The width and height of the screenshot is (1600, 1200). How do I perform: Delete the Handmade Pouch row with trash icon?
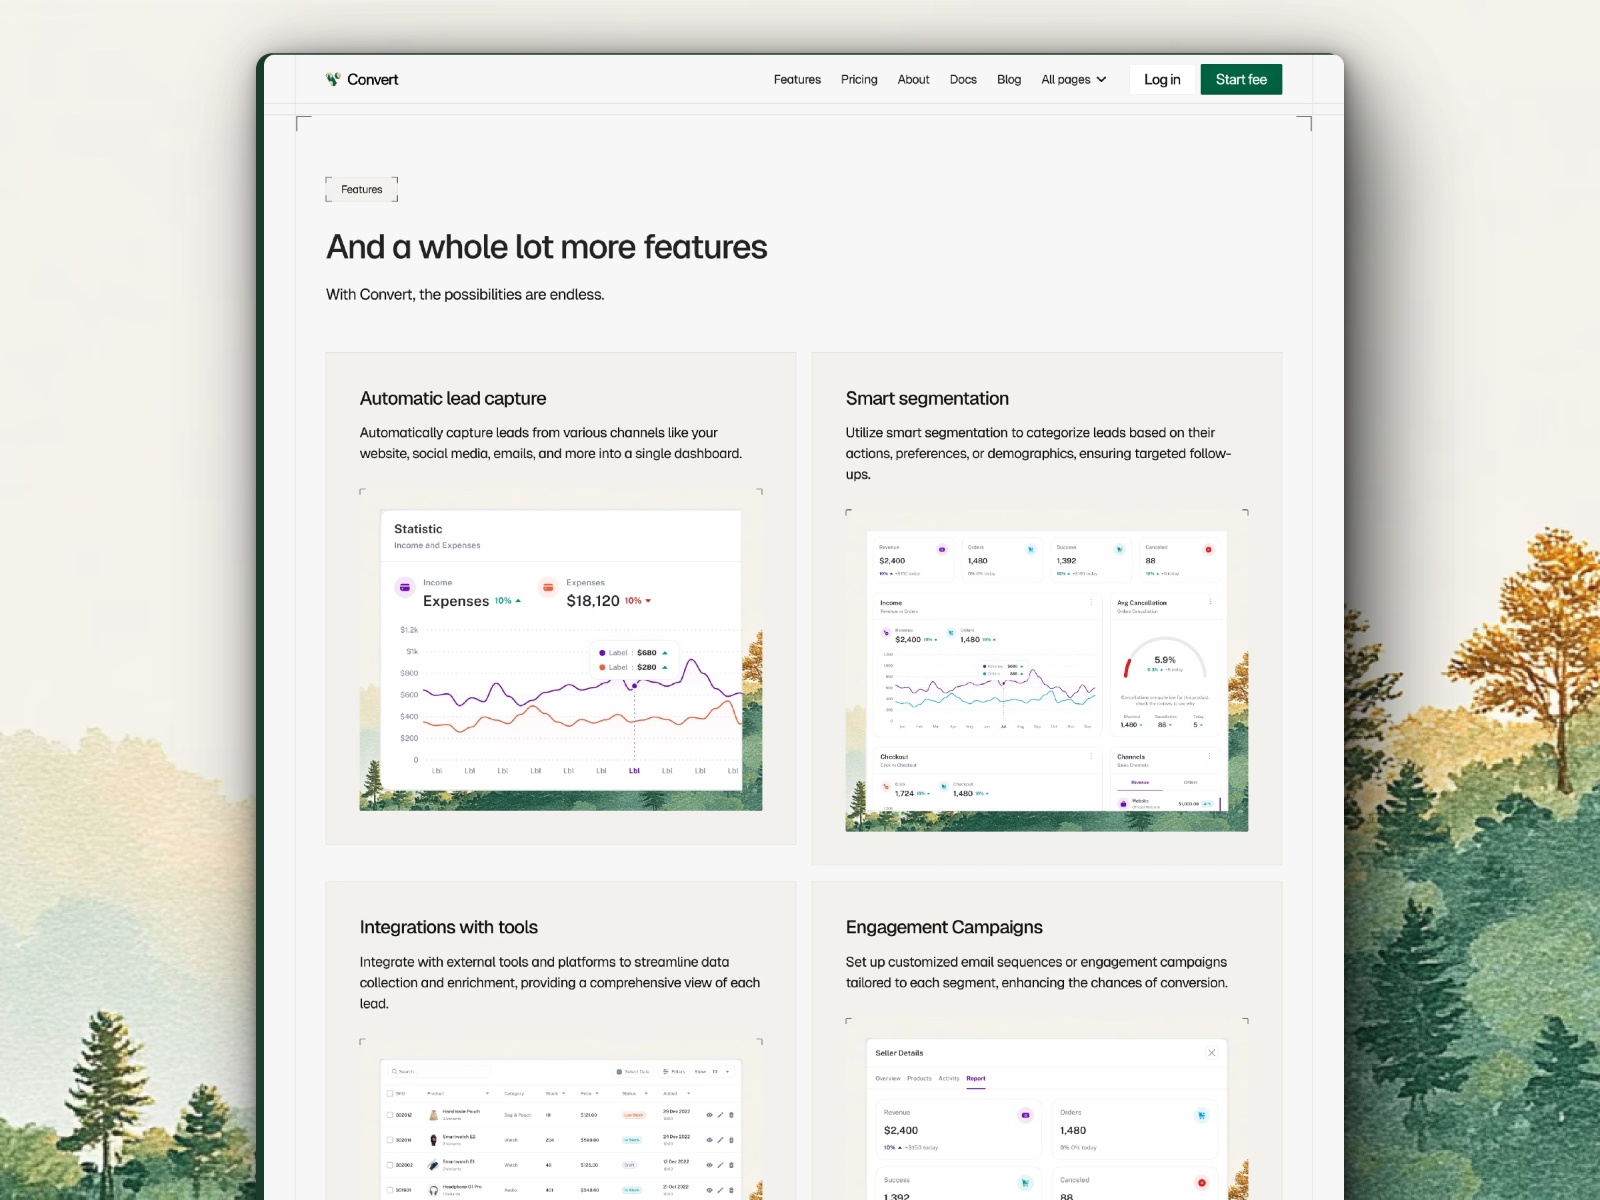pyautogui.click(x=731, y=1114)
